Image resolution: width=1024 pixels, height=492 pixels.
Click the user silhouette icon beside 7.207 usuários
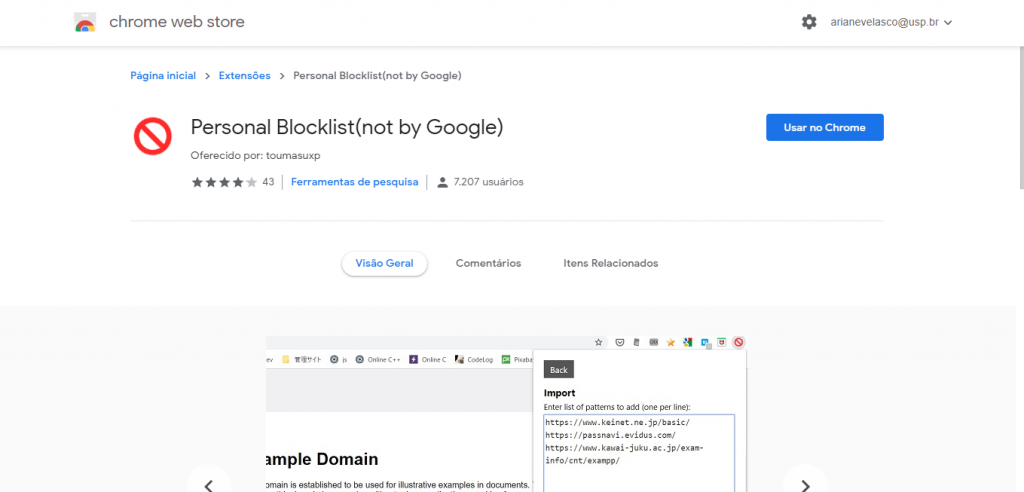(x=442, y=182)
